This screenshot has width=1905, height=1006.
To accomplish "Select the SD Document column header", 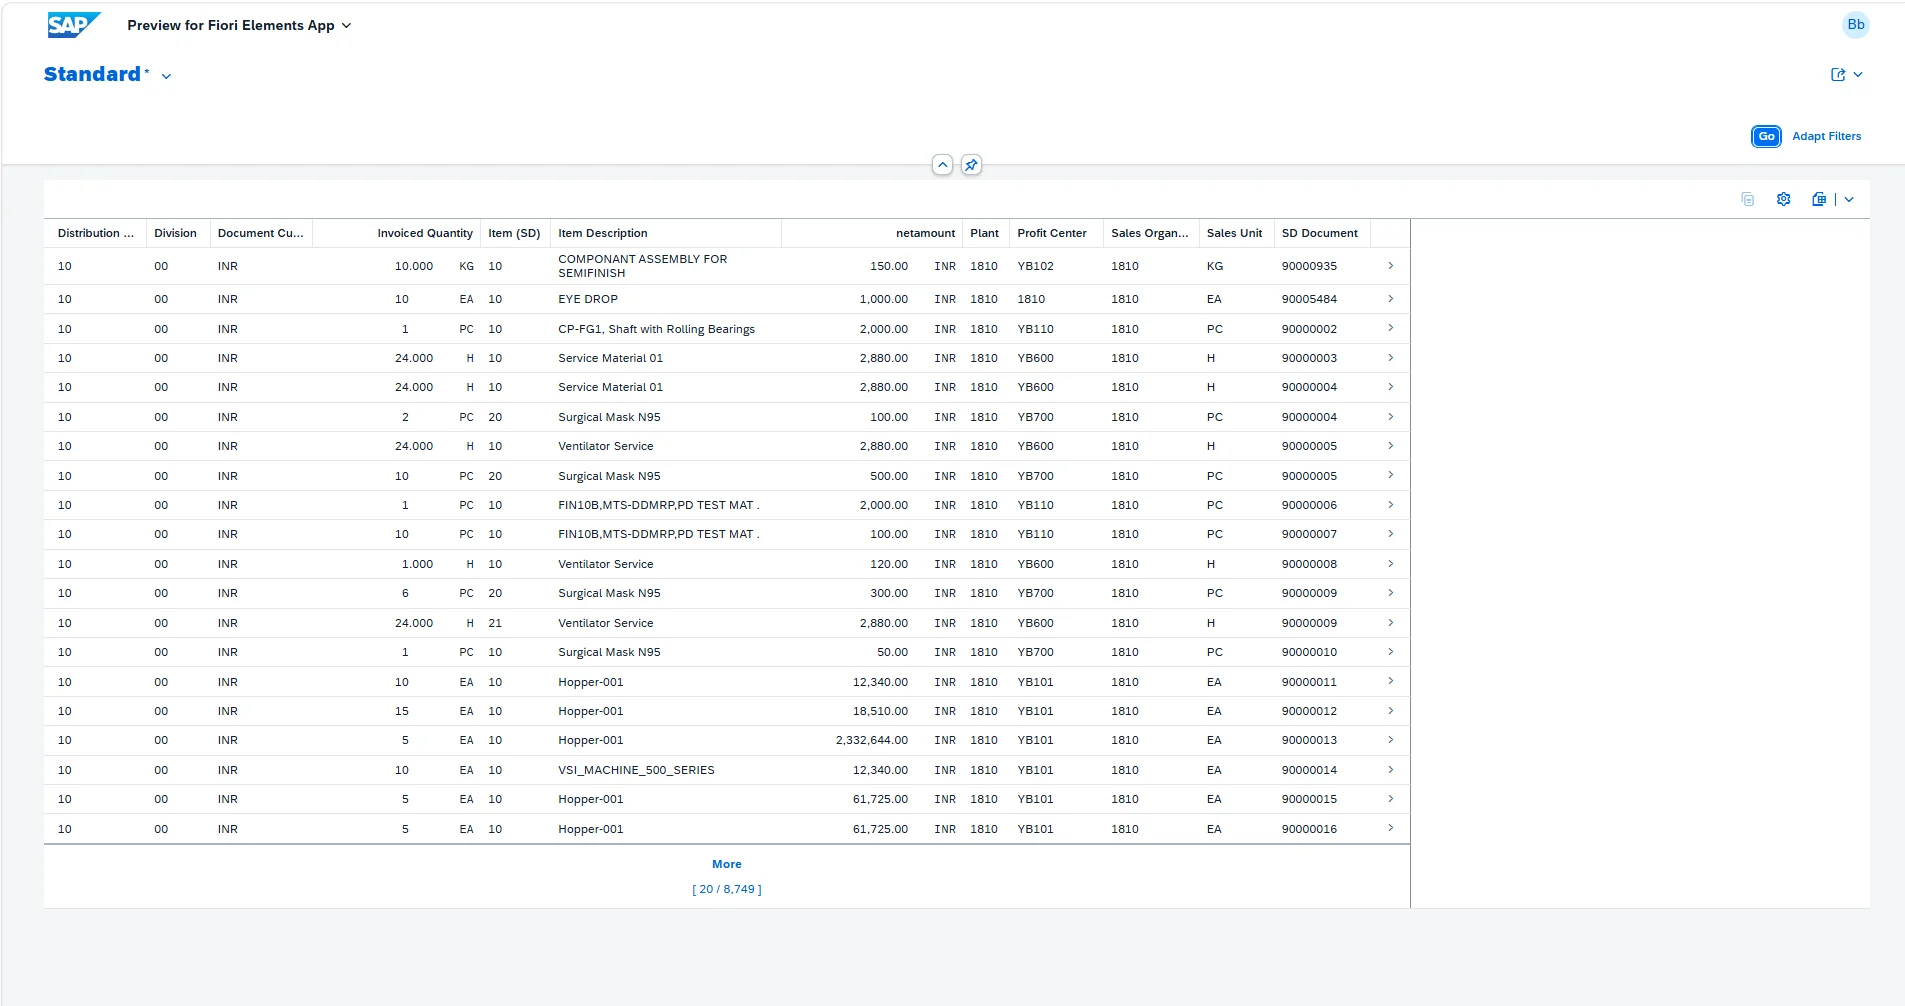I will pyautogui.click(x=1321, y=233).
